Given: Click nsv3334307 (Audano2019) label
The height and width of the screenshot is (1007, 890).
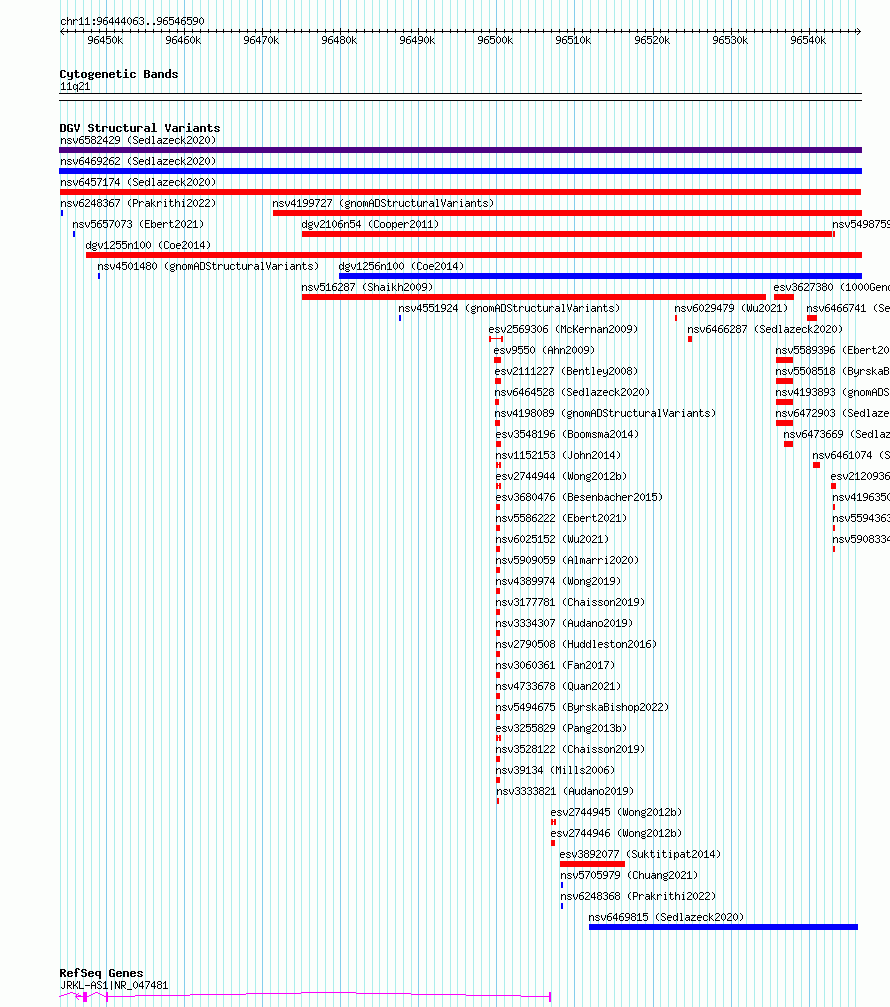Looking at the screenshot, I should pos(564,623).
